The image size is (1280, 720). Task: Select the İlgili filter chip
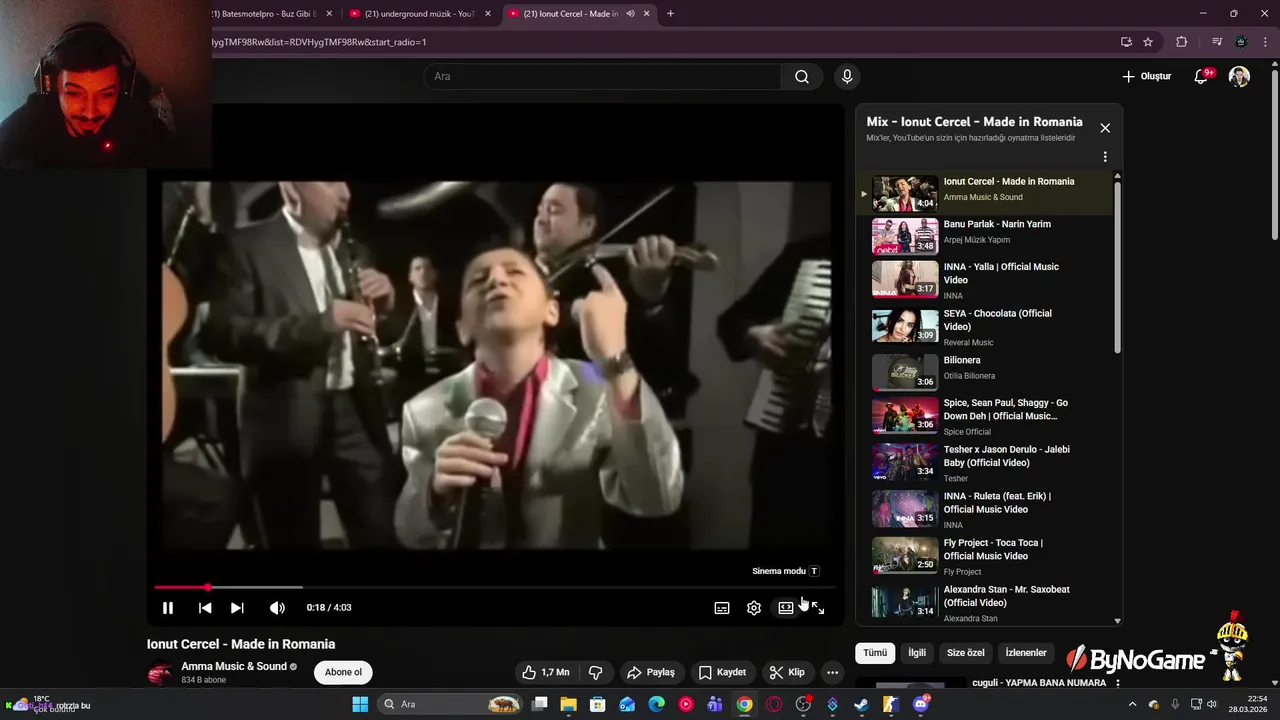click(x=916, y=653)
